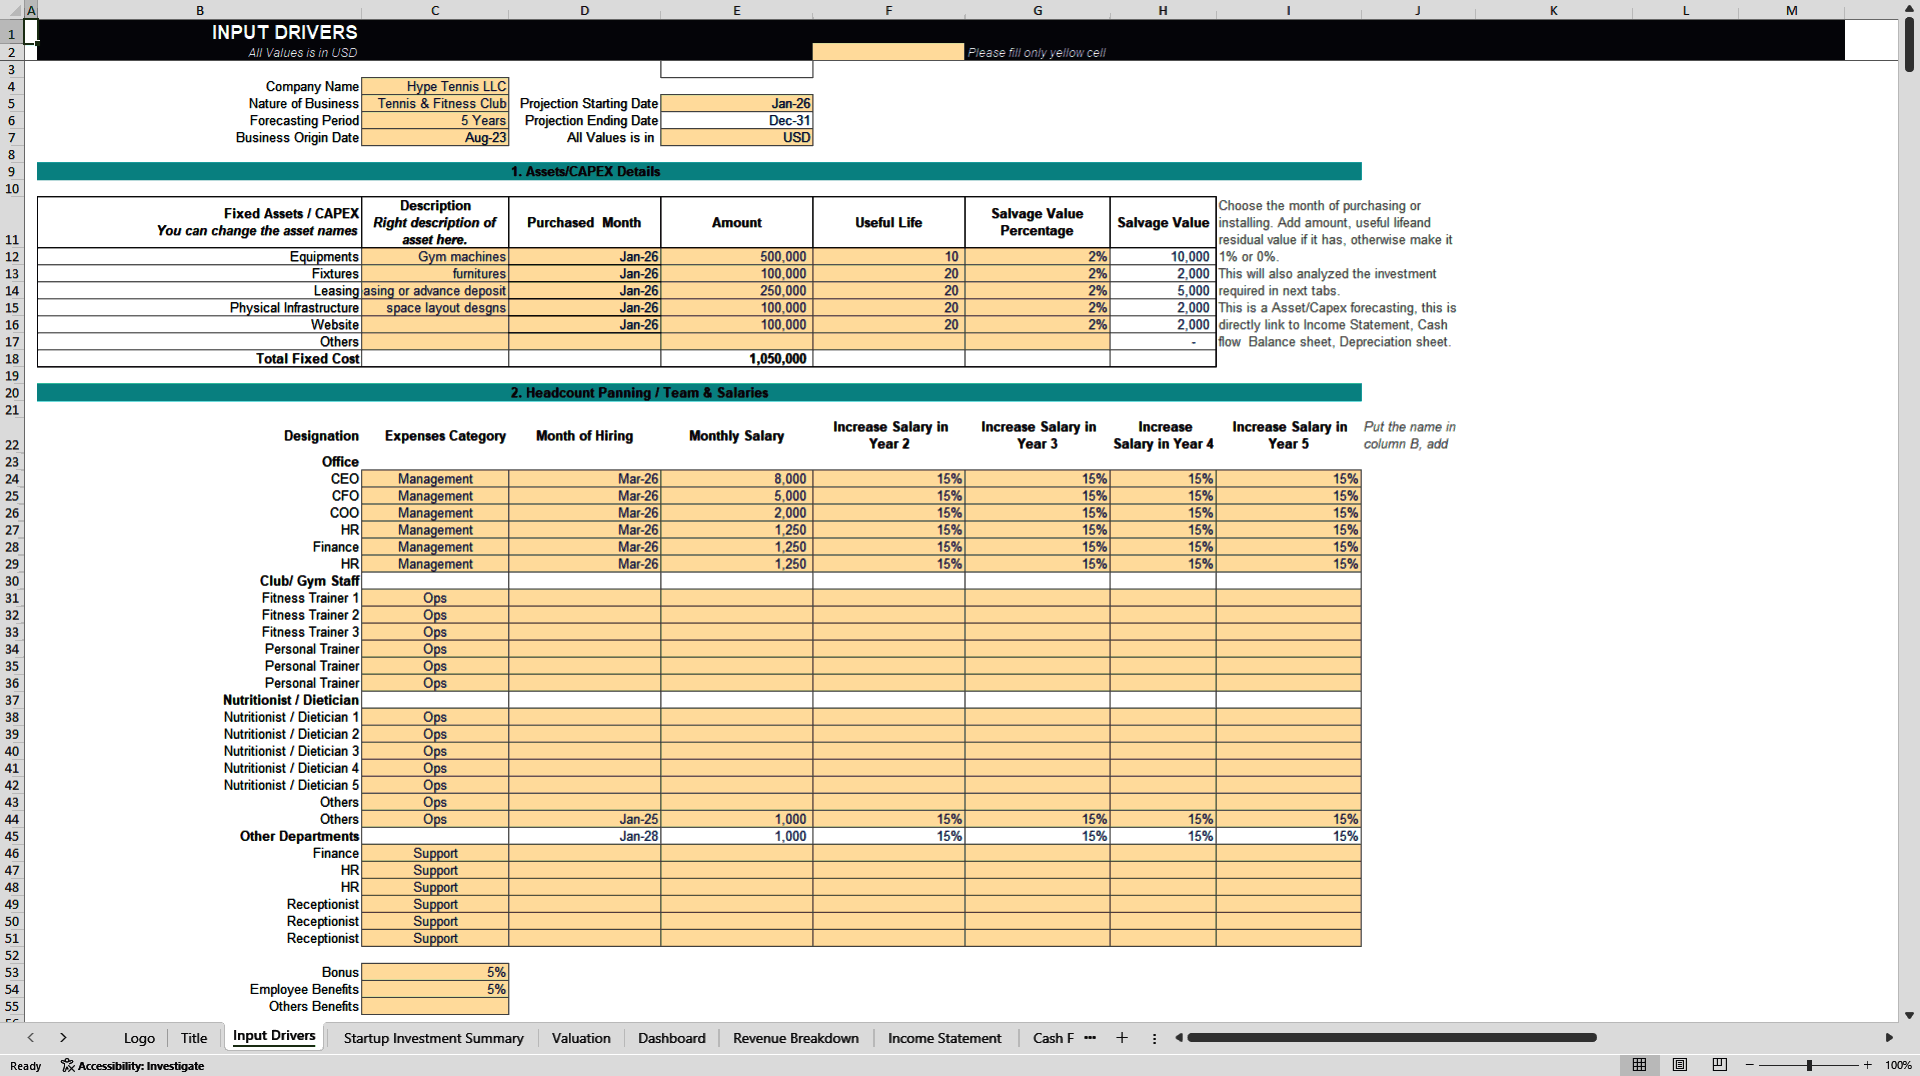This screenshot has width=1920, height=1076.
Task: Click Business Origin Date cell Aug-23
Action: [x=435, y=138]
